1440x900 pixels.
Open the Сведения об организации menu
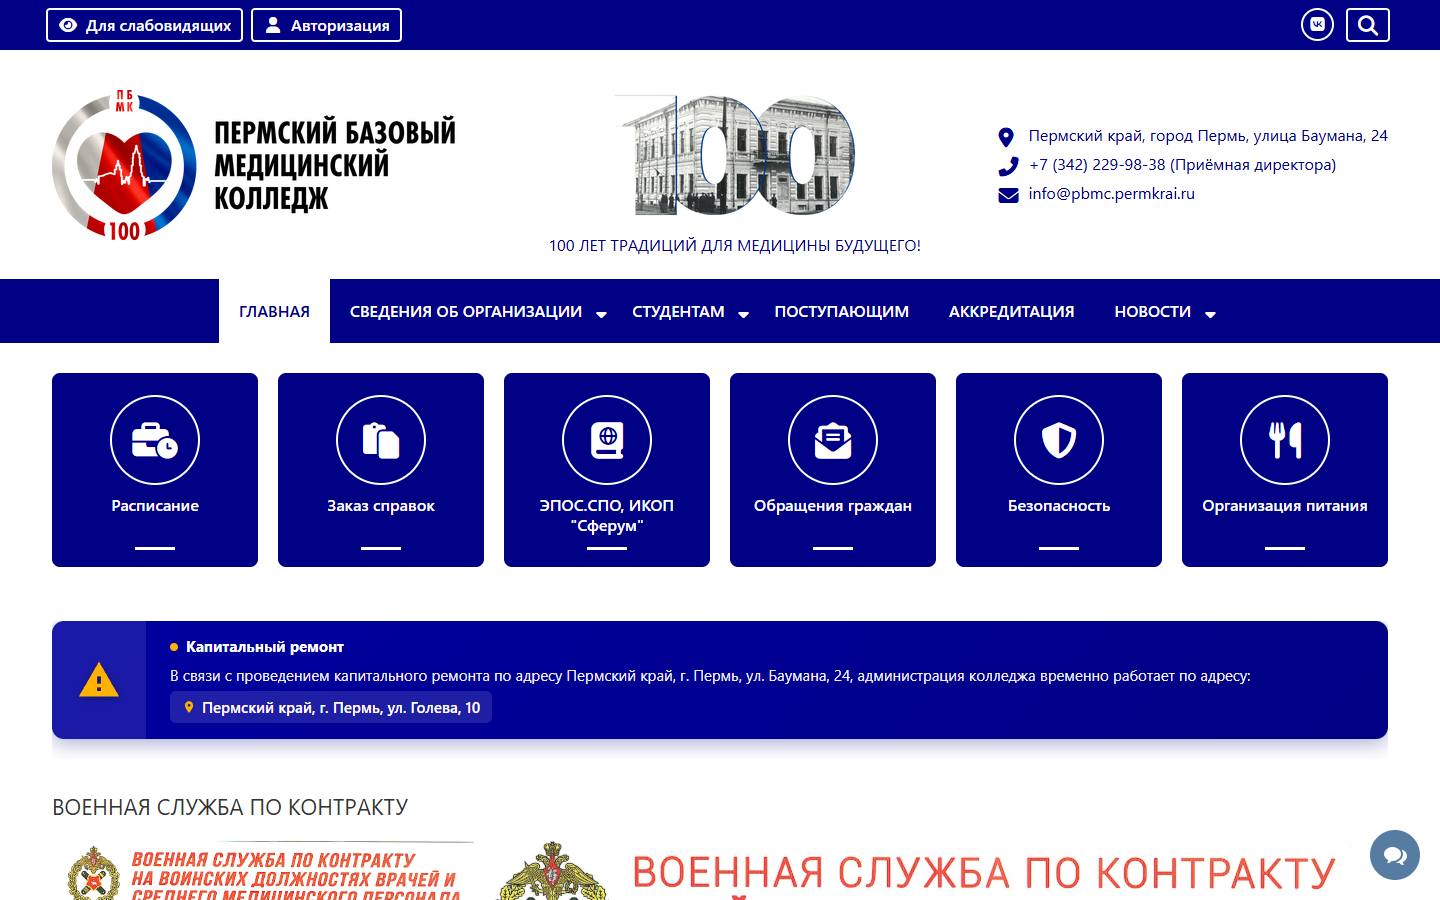[x=466, y=311]
